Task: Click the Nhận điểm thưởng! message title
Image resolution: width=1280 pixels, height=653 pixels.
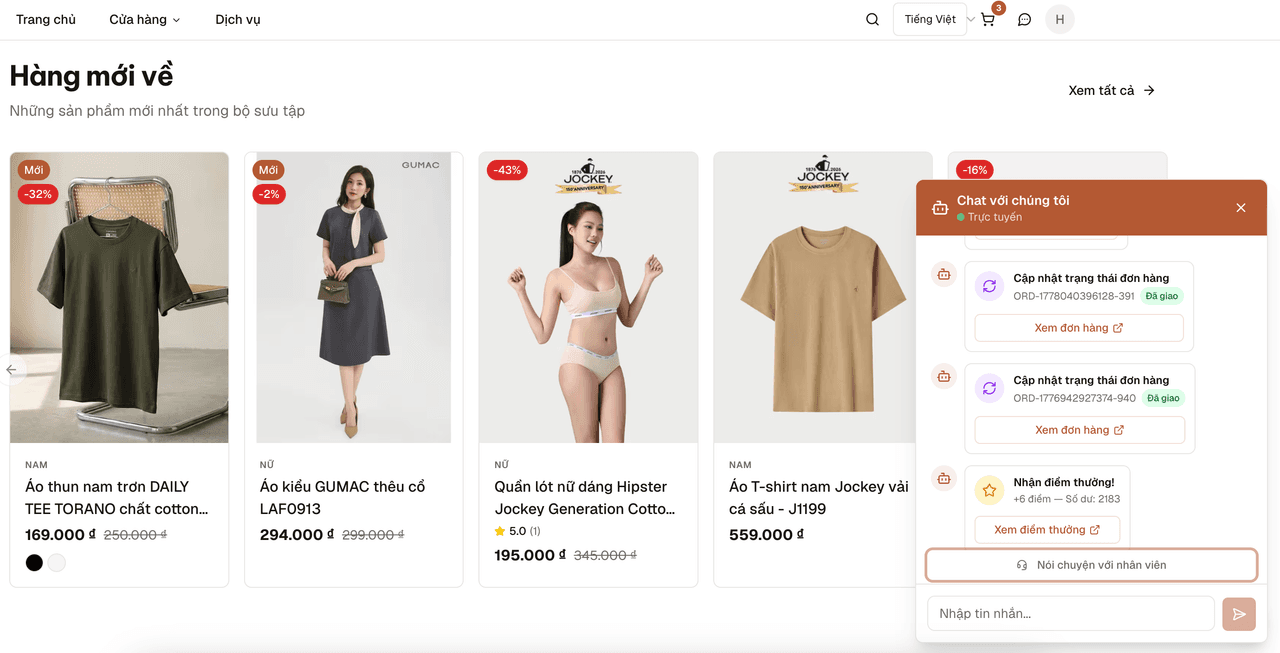Action: (x=1064, y=482)
